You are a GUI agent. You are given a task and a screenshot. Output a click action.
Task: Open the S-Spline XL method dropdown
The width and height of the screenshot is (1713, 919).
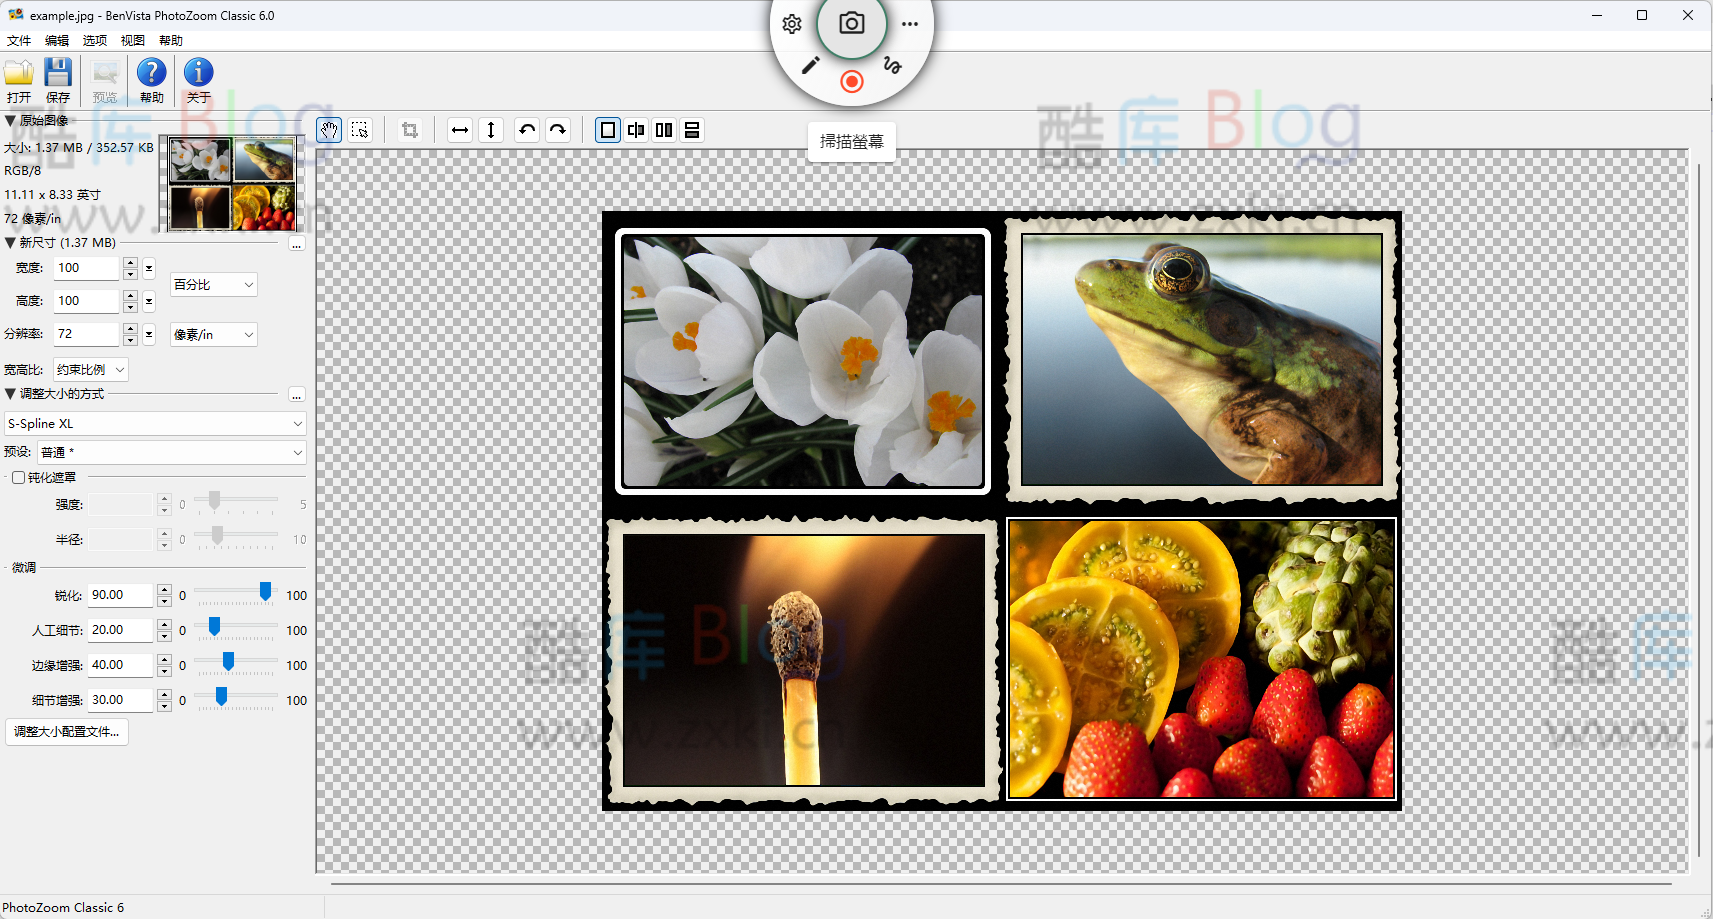155,424
